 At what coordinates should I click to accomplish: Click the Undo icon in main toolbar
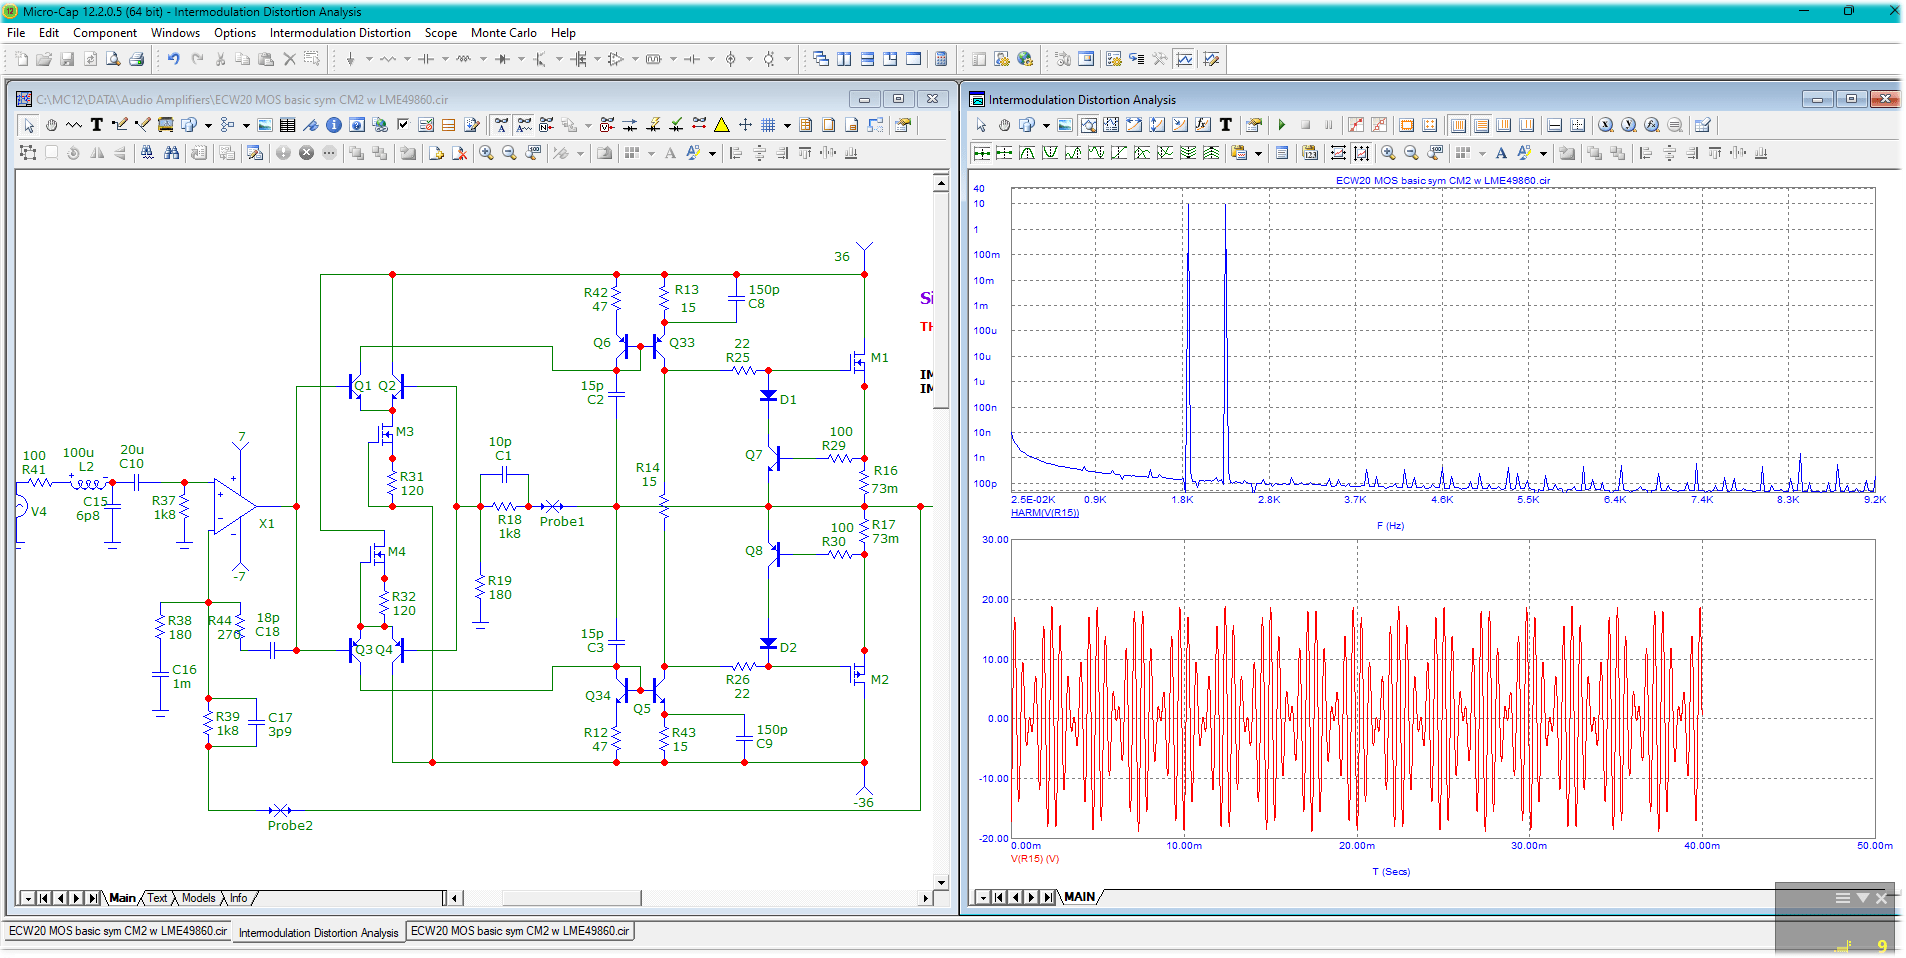[174, 59]
